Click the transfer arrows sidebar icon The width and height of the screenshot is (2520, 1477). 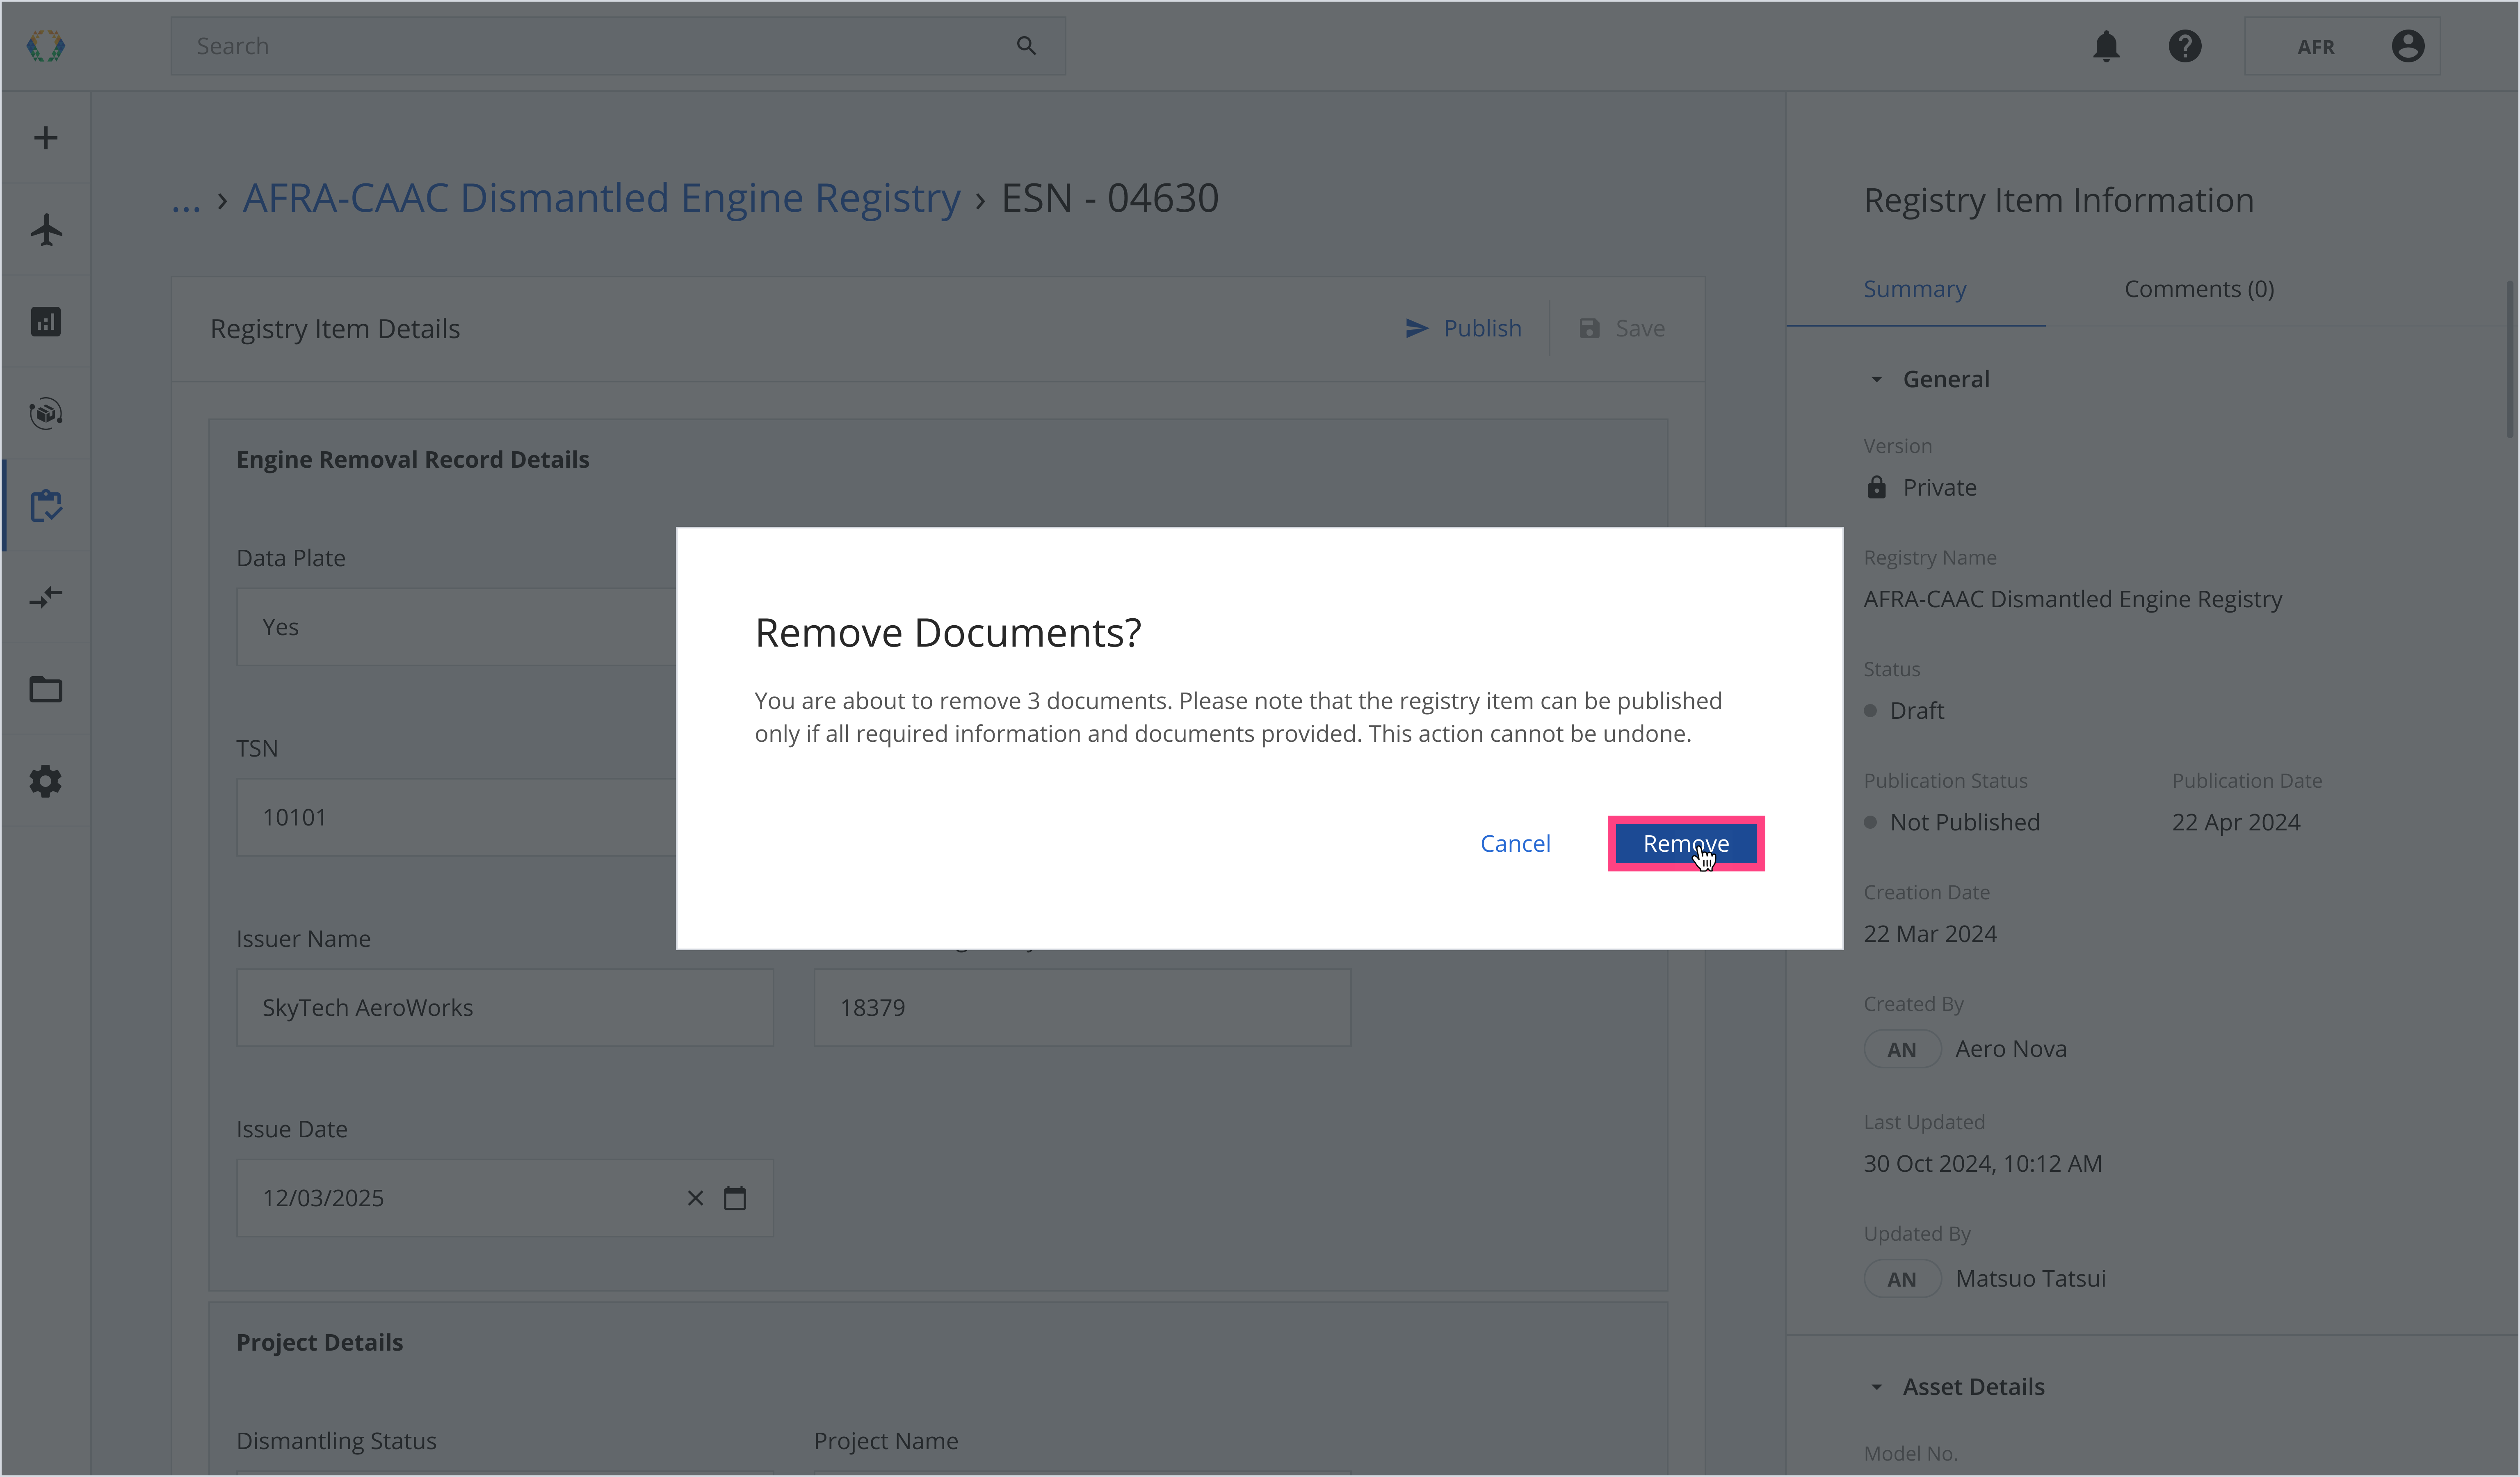coord(46,597)
